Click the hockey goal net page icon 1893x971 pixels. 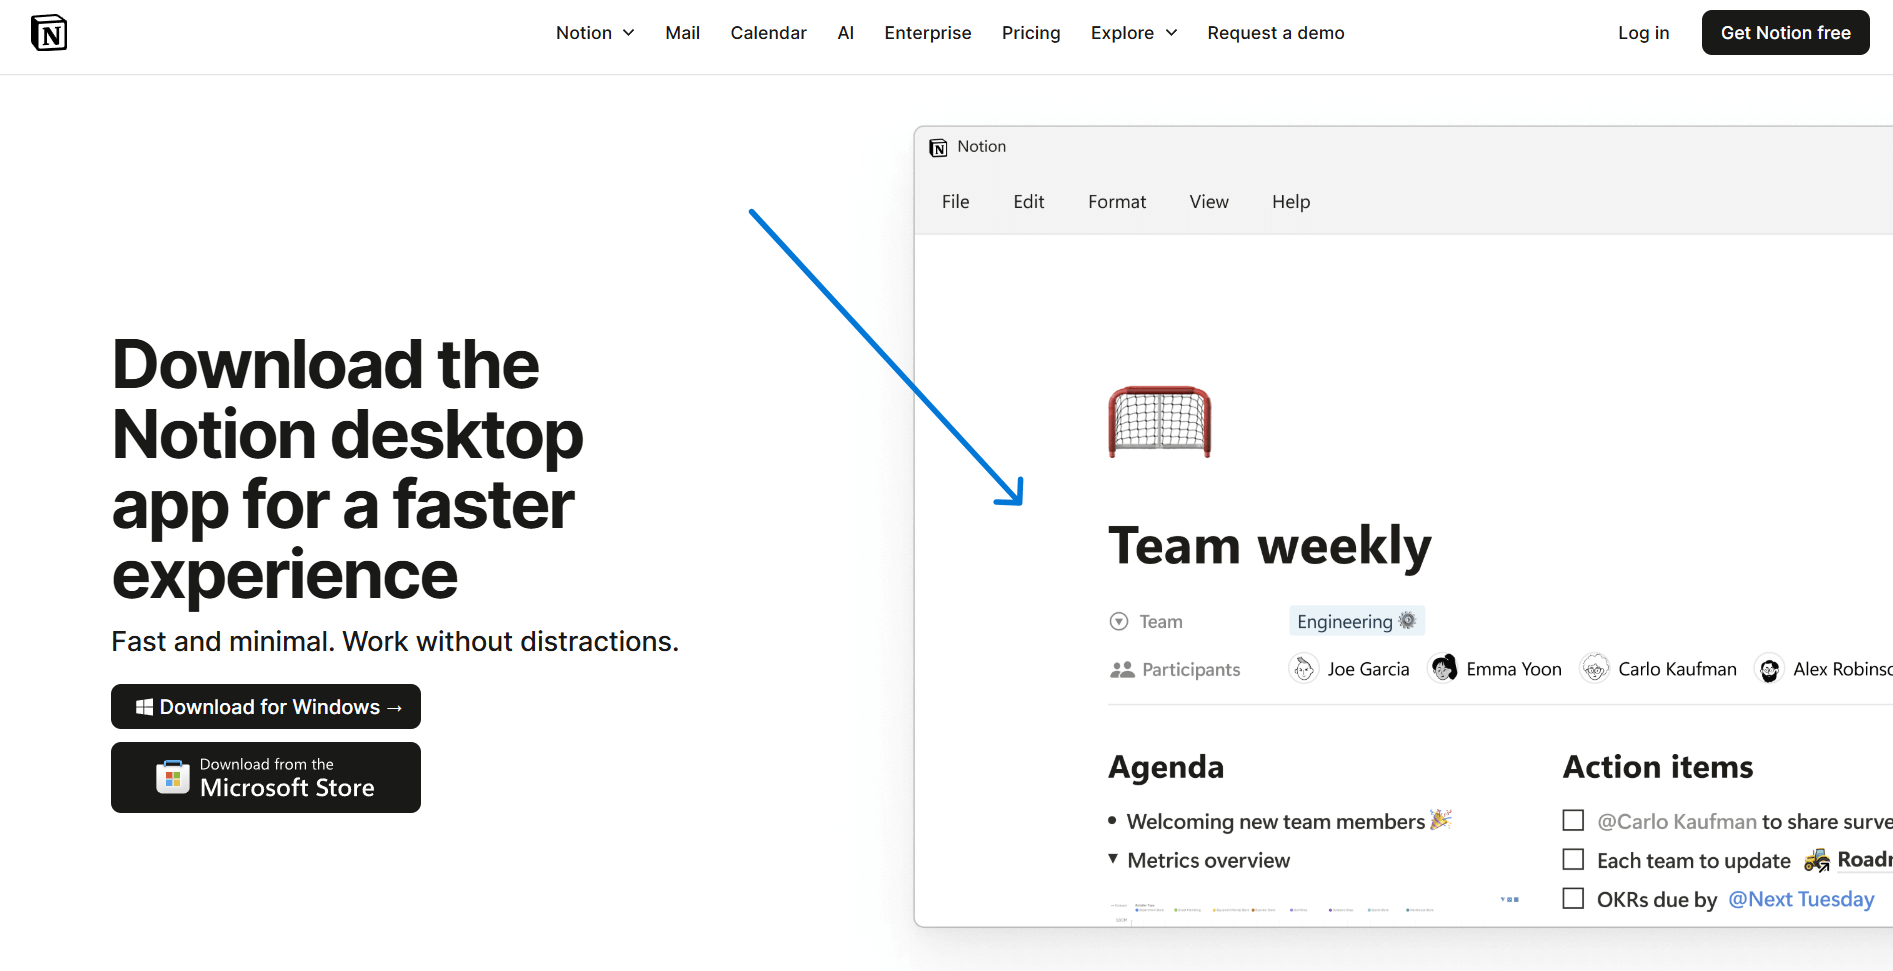(x=1159, y=422)
